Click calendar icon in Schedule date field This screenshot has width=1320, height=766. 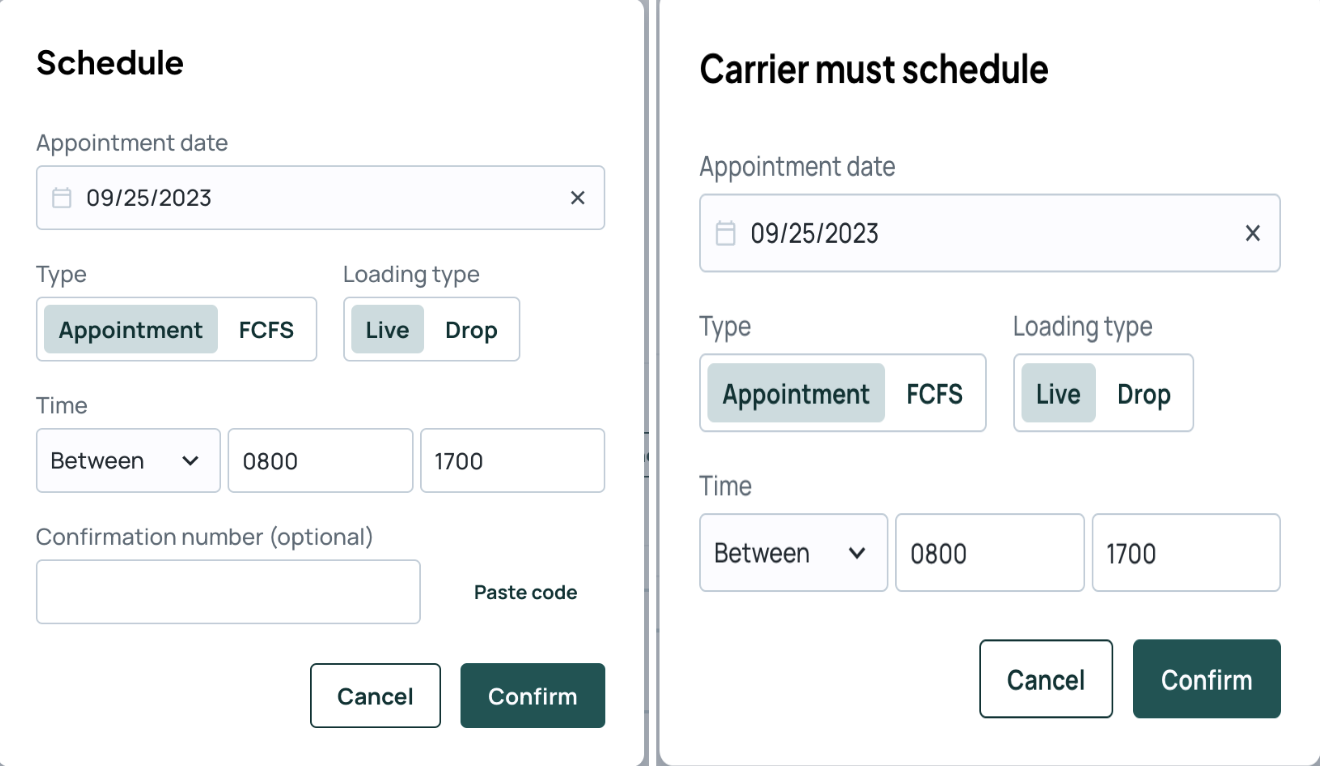click(62, 198)
